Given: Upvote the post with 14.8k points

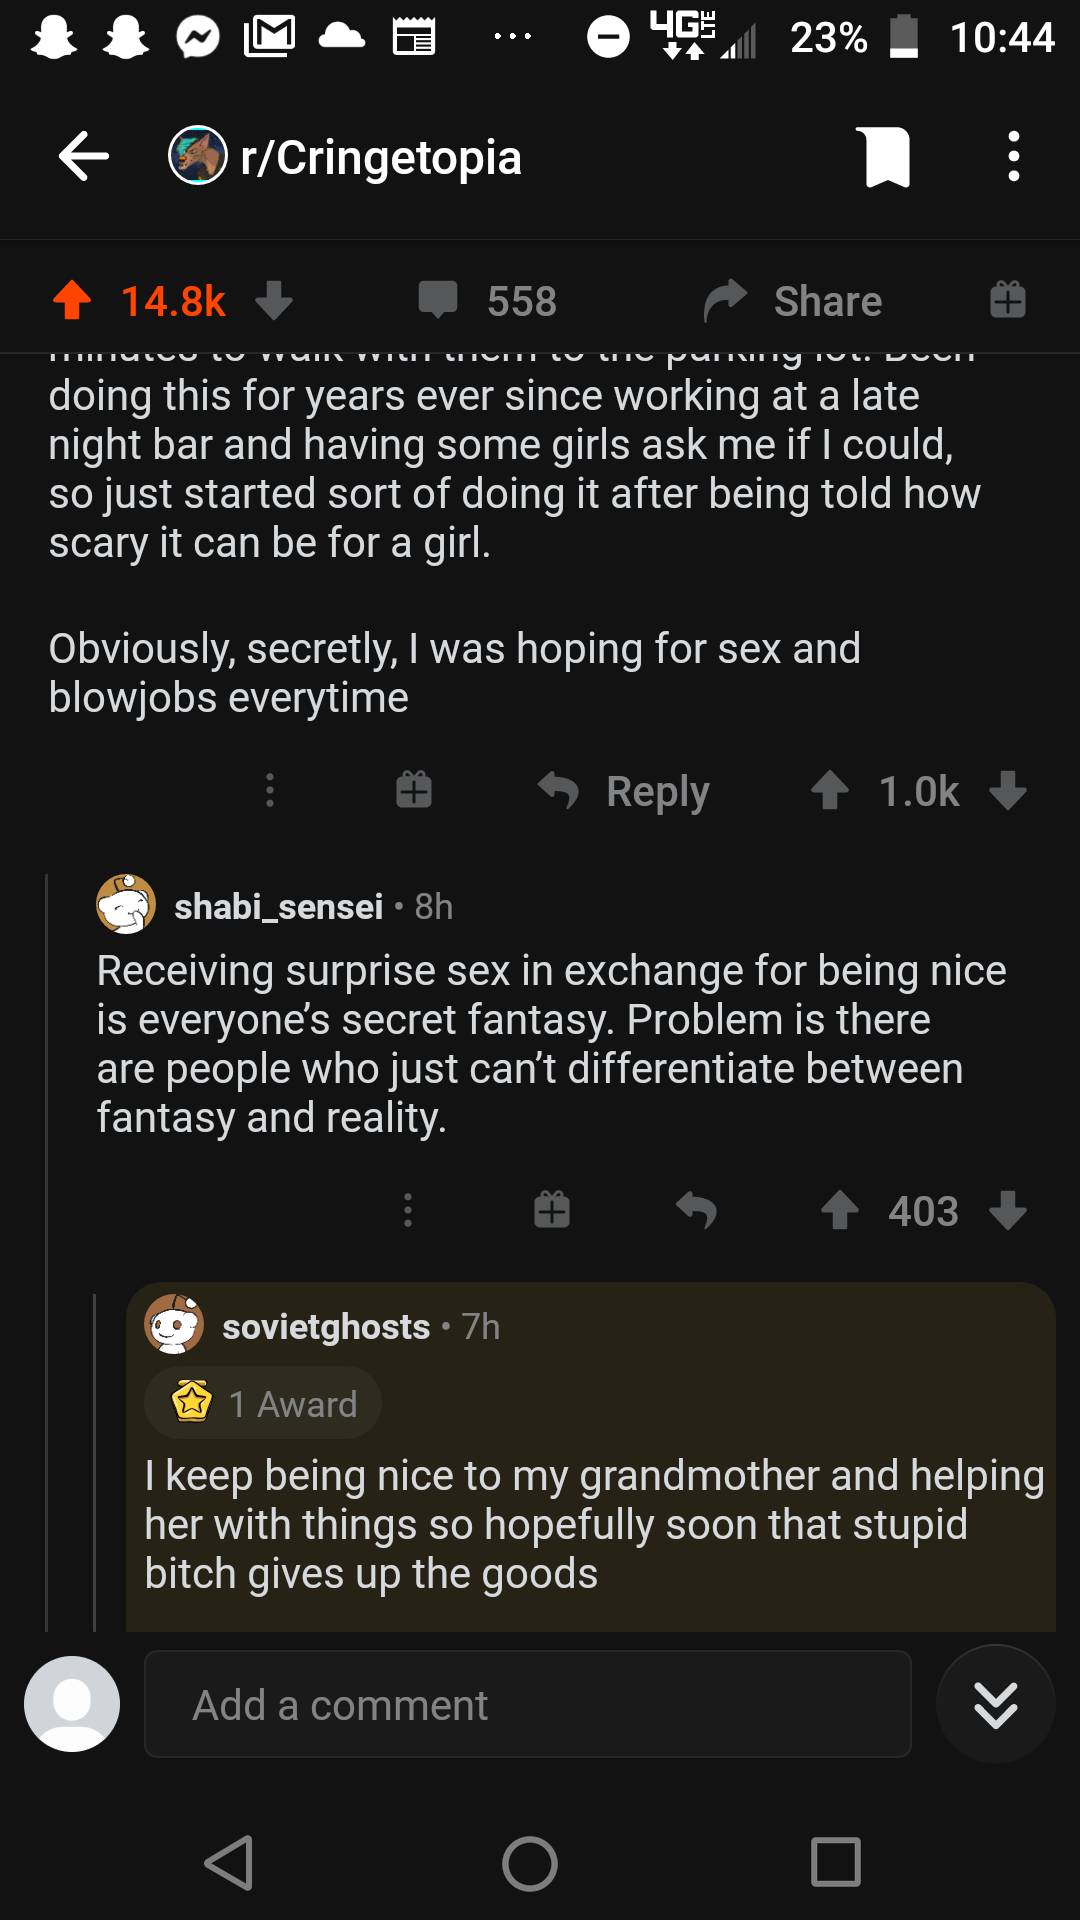Looking at the screenshot, I should tap(72, 300).
